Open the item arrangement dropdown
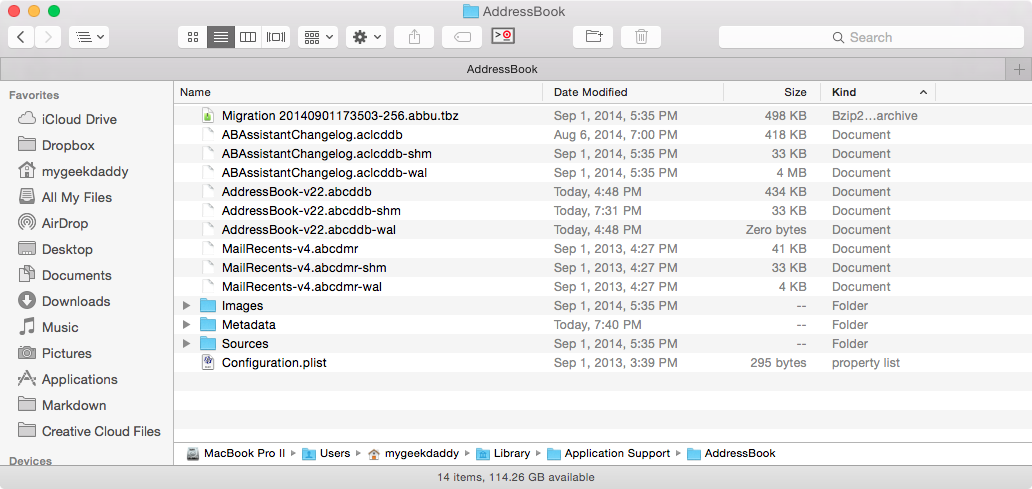 318,37
